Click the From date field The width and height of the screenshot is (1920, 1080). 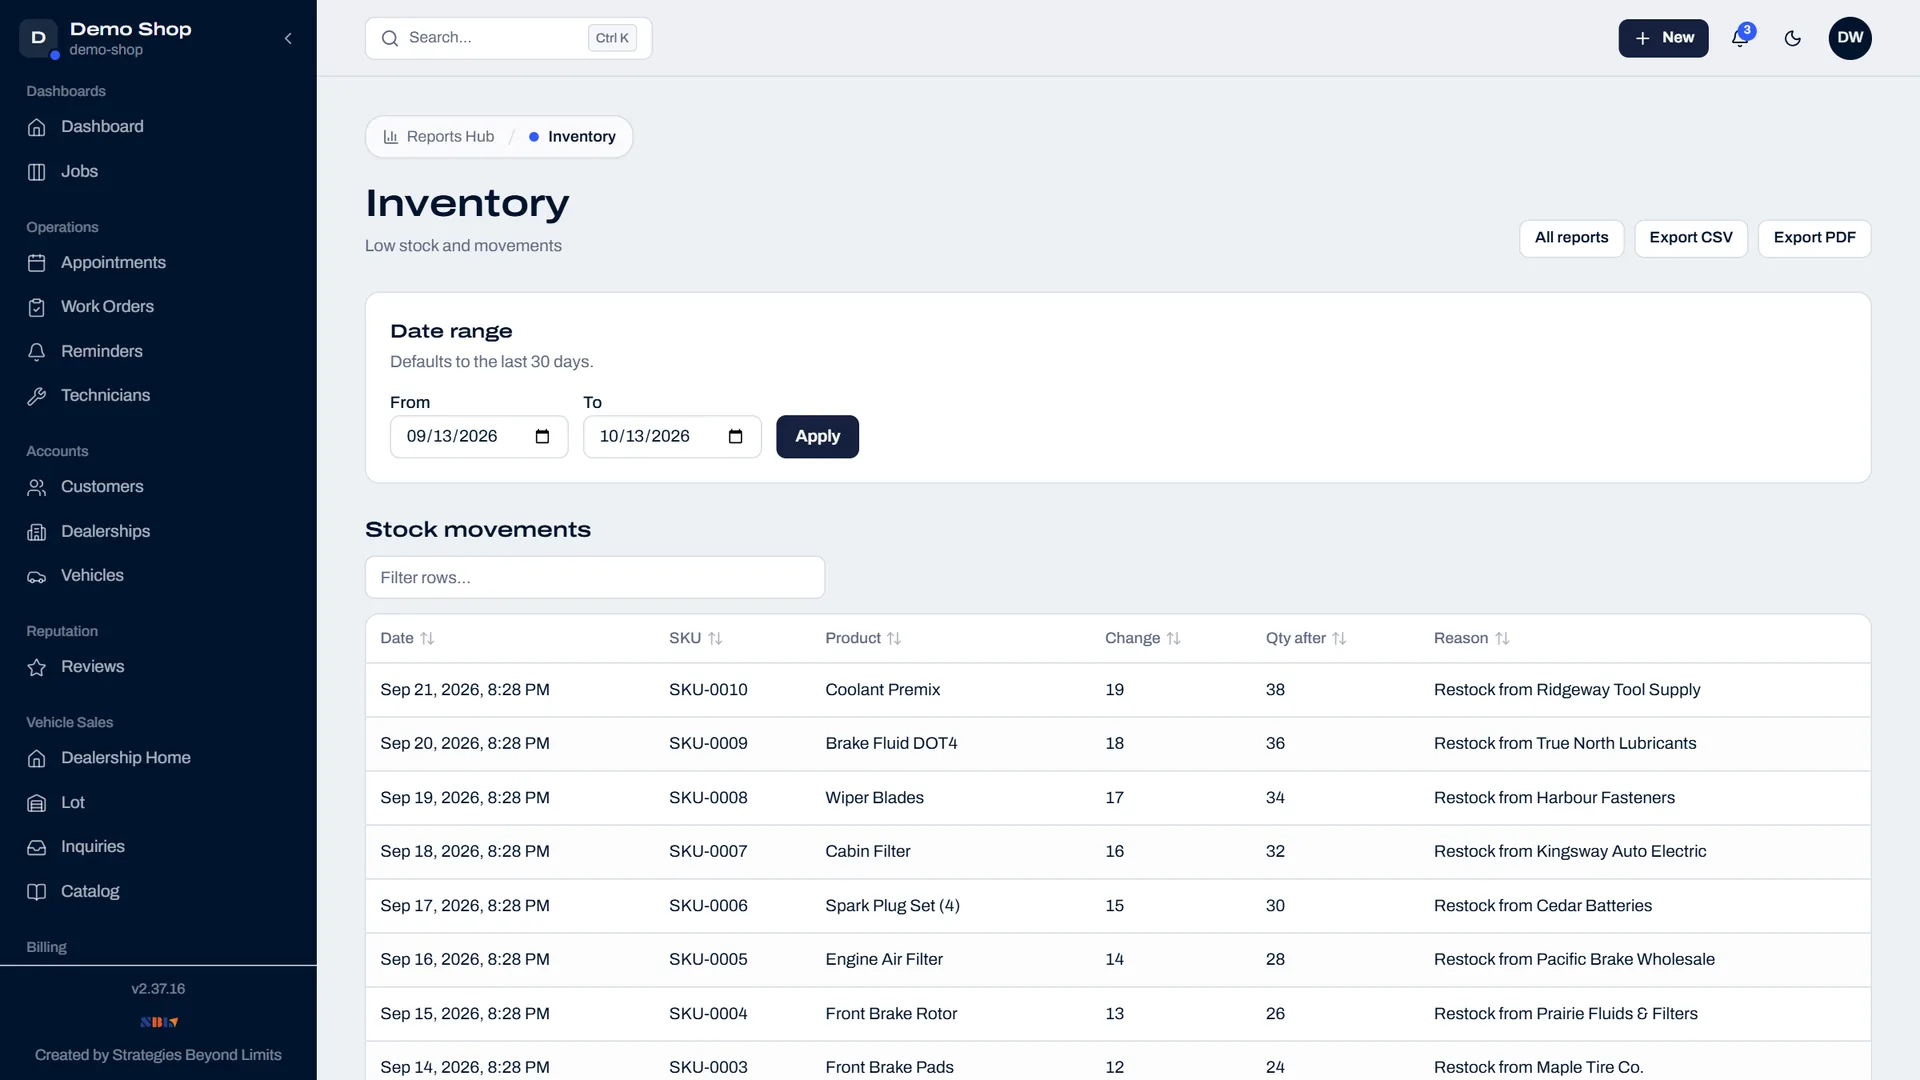479,437
